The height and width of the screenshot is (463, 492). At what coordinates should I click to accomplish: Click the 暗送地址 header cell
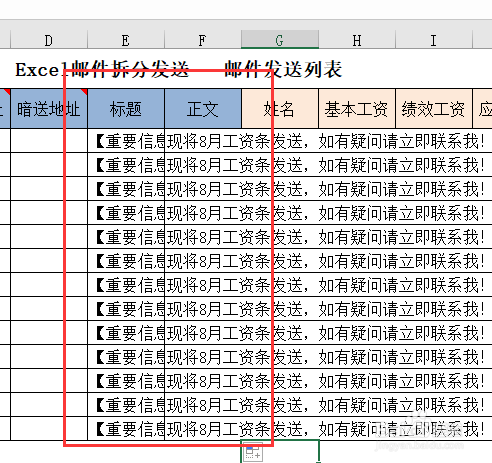coord(49,109)
